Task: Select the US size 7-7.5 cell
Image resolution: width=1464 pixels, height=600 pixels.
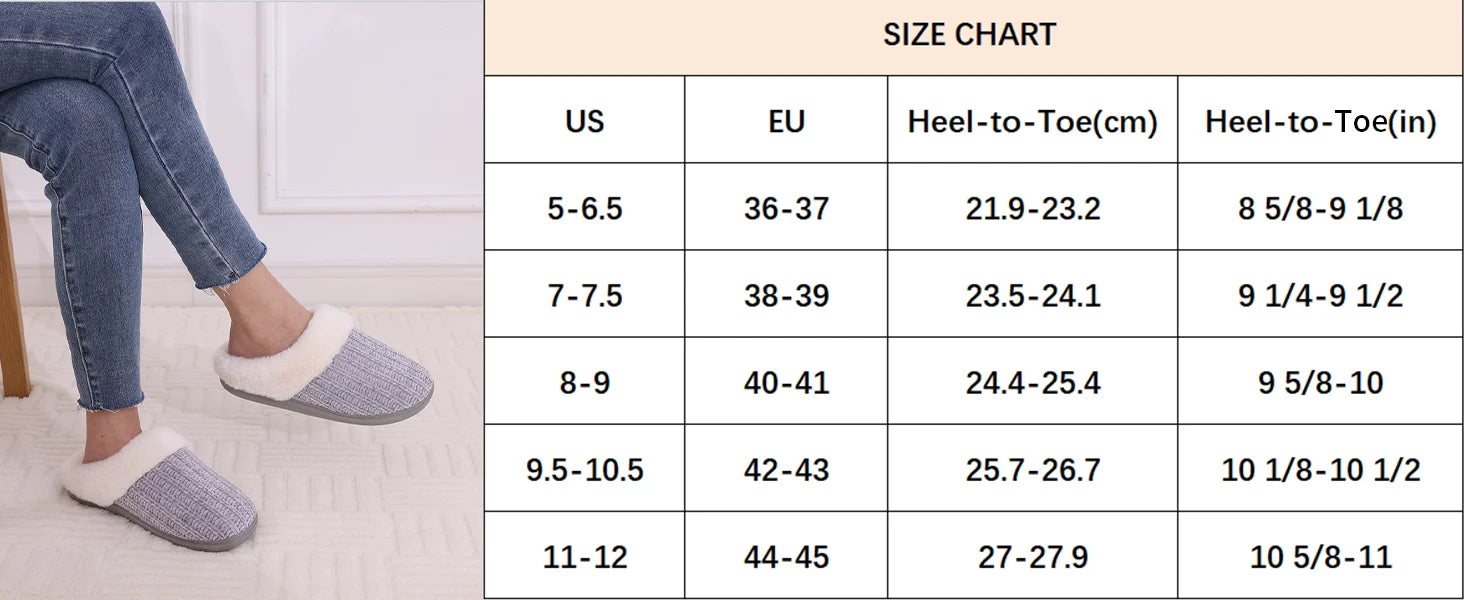Action: [585, 294]
